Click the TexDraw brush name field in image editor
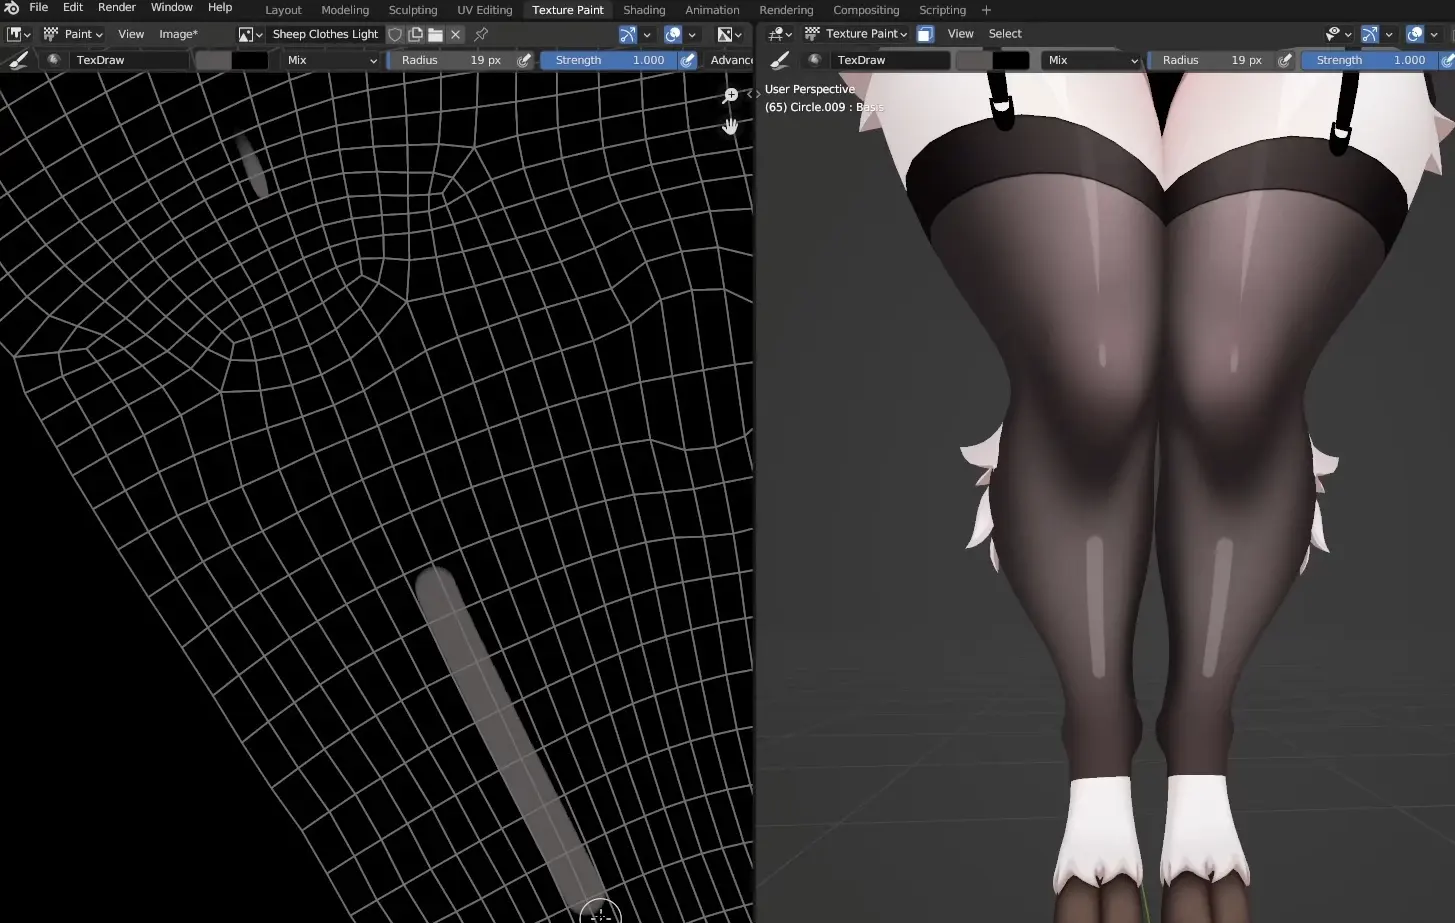Viewport: 1455px width, 923px height. (128, 60)
